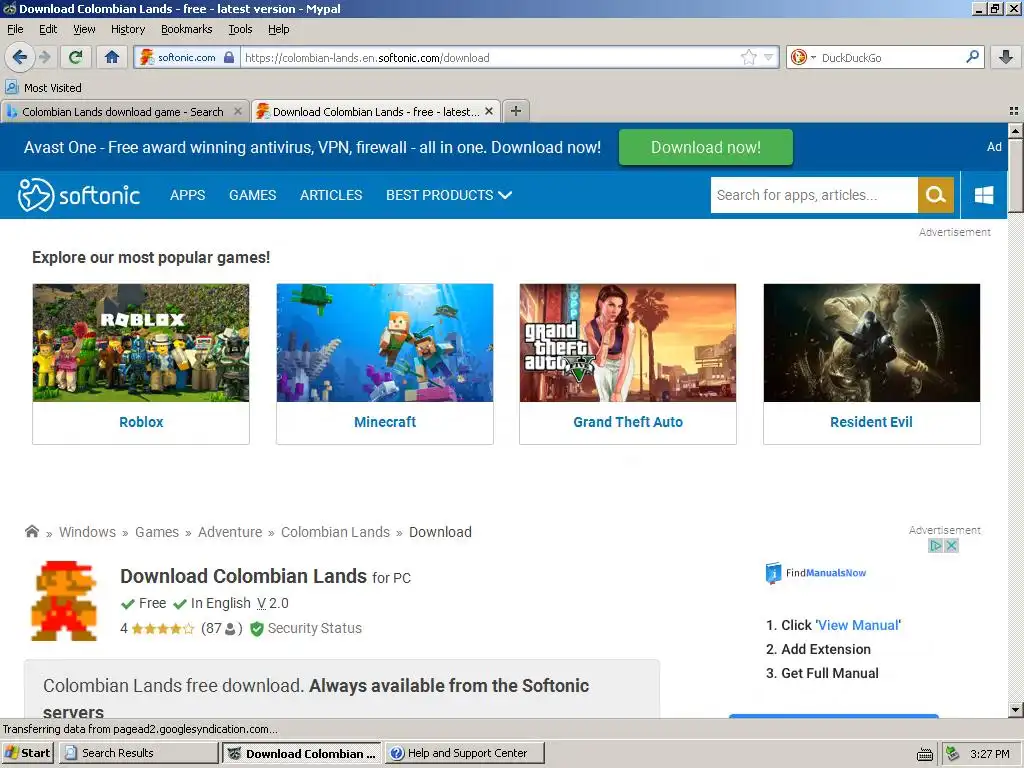Click the page scrollbar down arrow
Image resolution: width=1024 pixels, height=768 pixels.
click(1015, 709)
